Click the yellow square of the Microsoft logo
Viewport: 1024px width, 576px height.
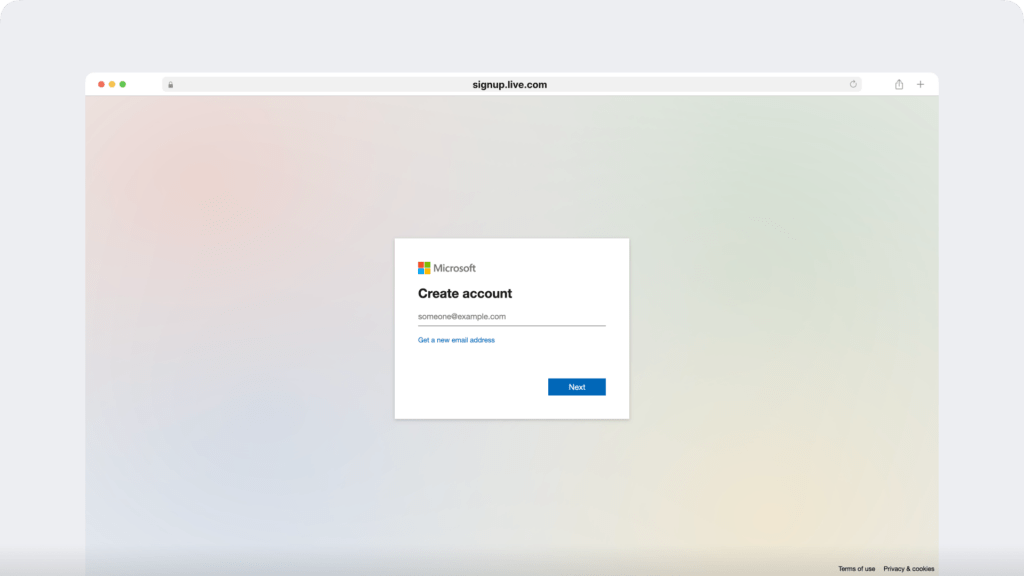(x=427, y=270)
